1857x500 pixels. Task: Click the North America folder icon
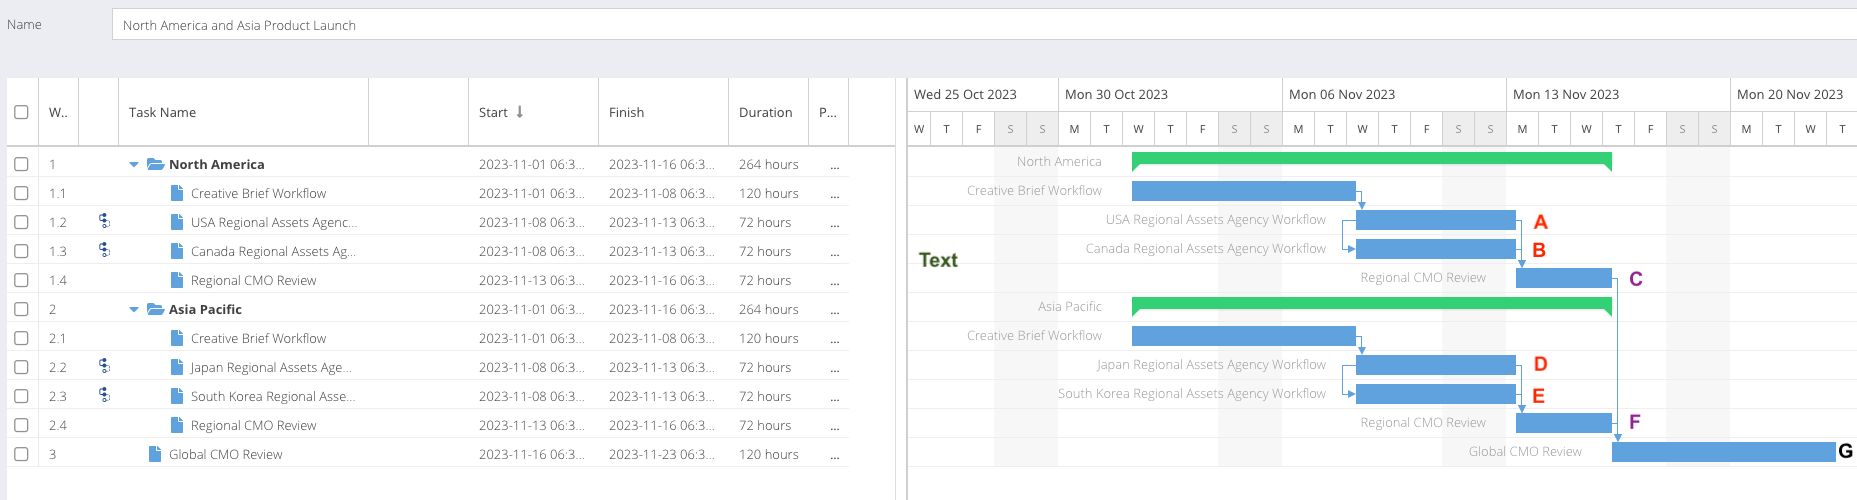(155, 164)
